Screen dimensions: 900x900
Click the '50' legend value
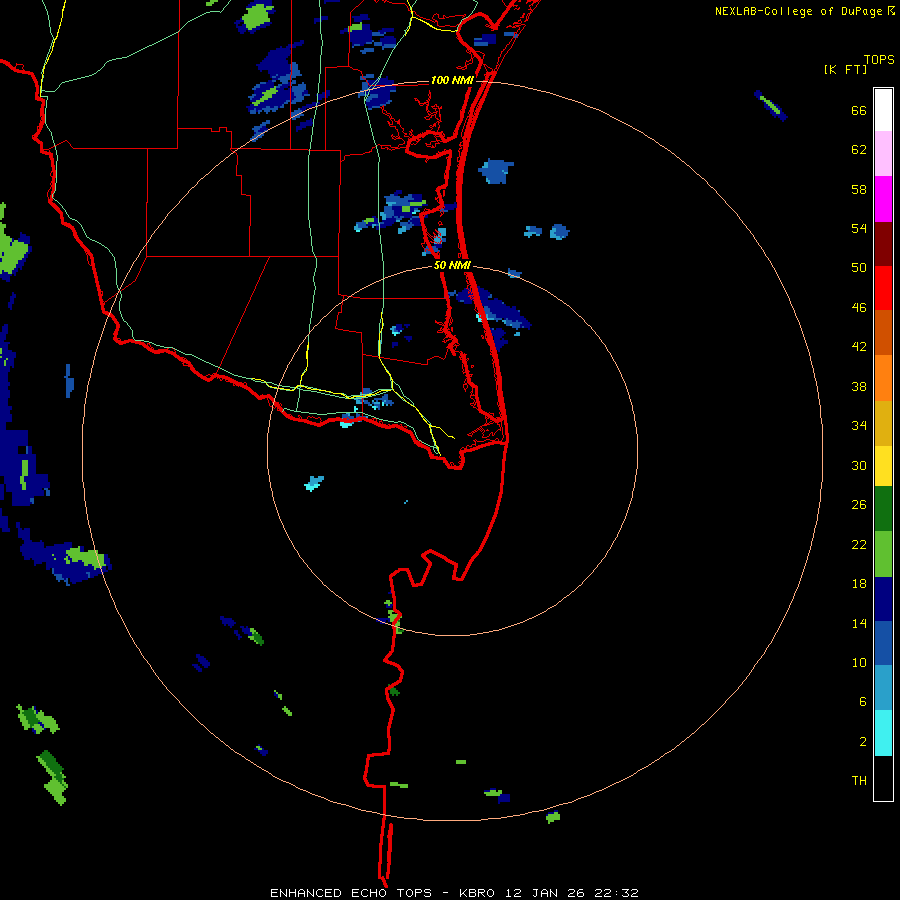click(859, 267)
